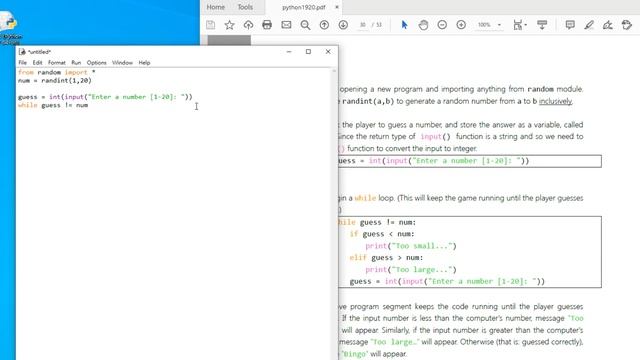Screen dimensions: 640x360
Task: Switch to the Home tab in PDF reader
Action: click(216, 7)
